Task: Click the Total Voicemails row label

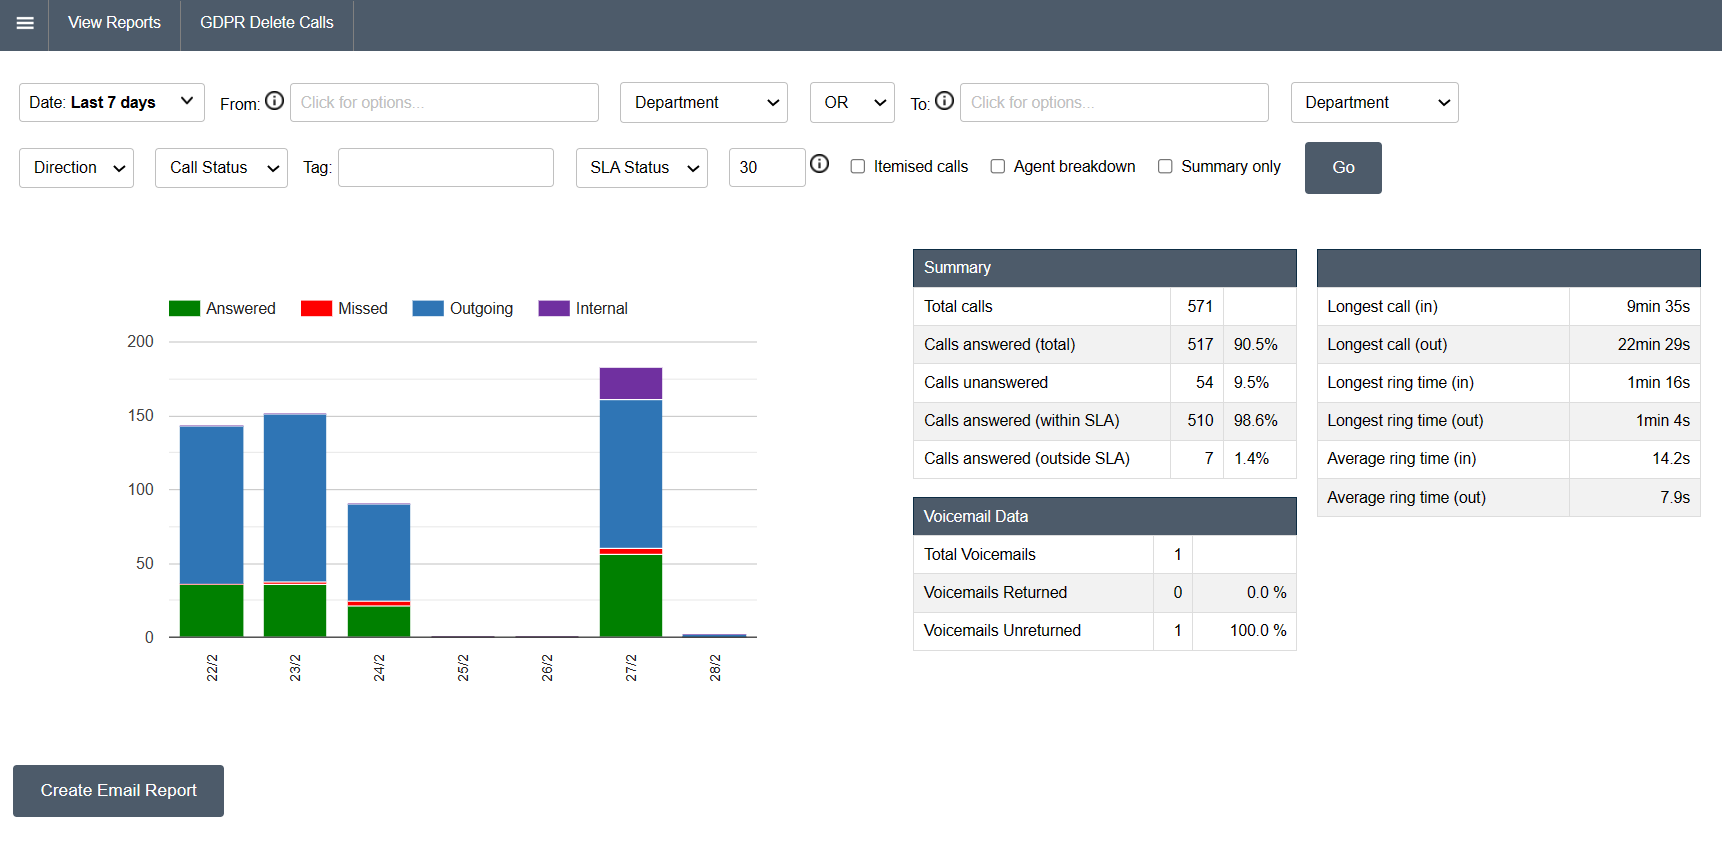Action: click(979, 555)
